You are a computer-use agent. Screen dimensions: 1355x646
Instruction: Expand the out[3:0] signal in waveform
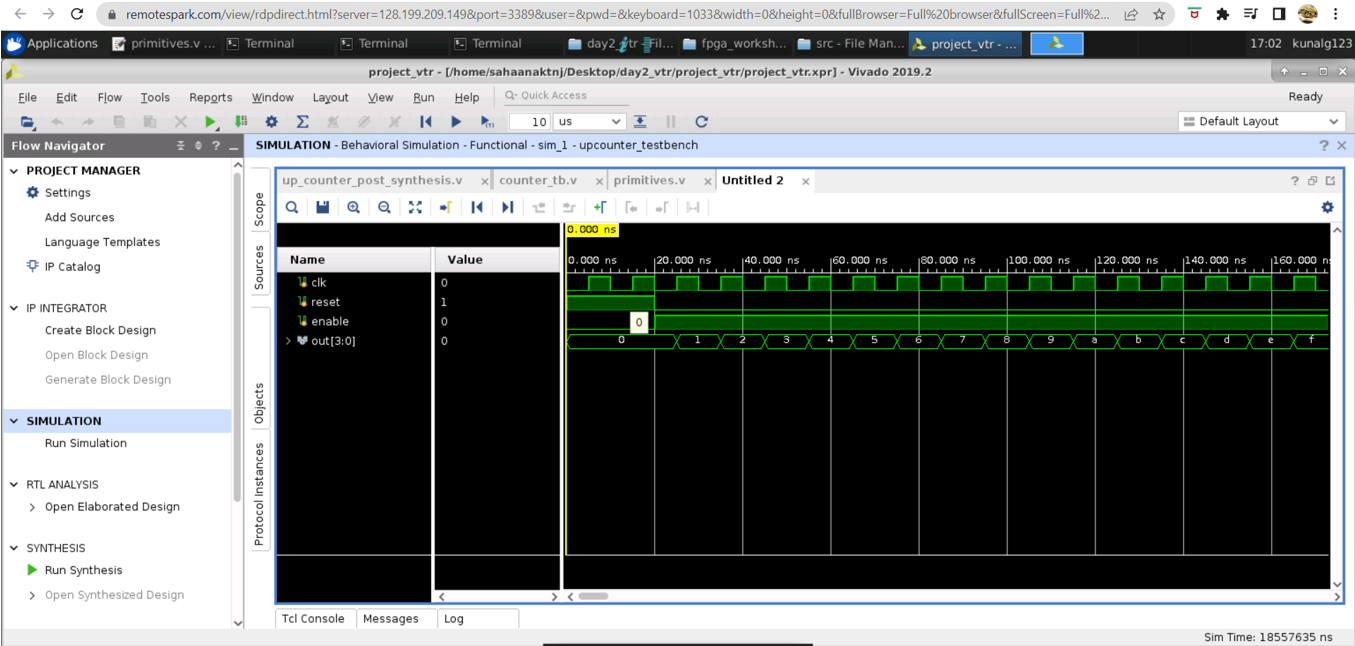click(287, 340)
